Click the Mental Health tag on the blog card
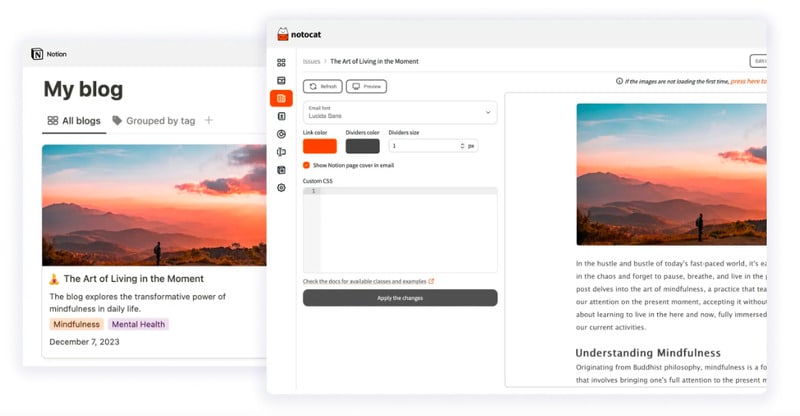Screen dimensions: 800x416 point(138,324)
